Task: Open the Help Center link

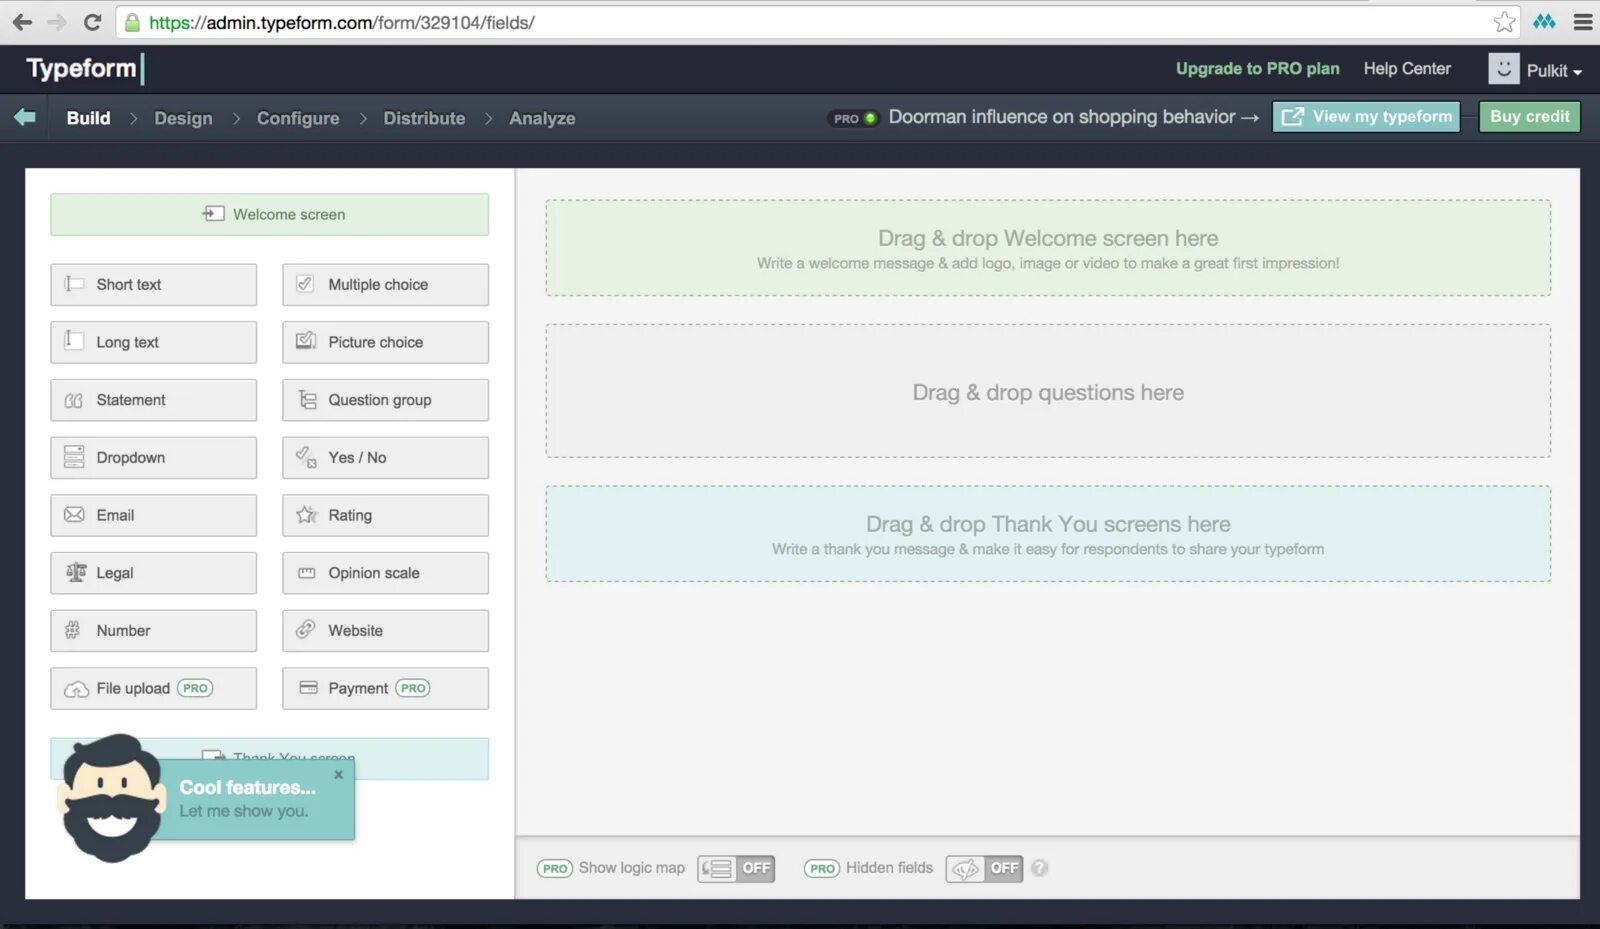Action: (x=1407, y=69)
